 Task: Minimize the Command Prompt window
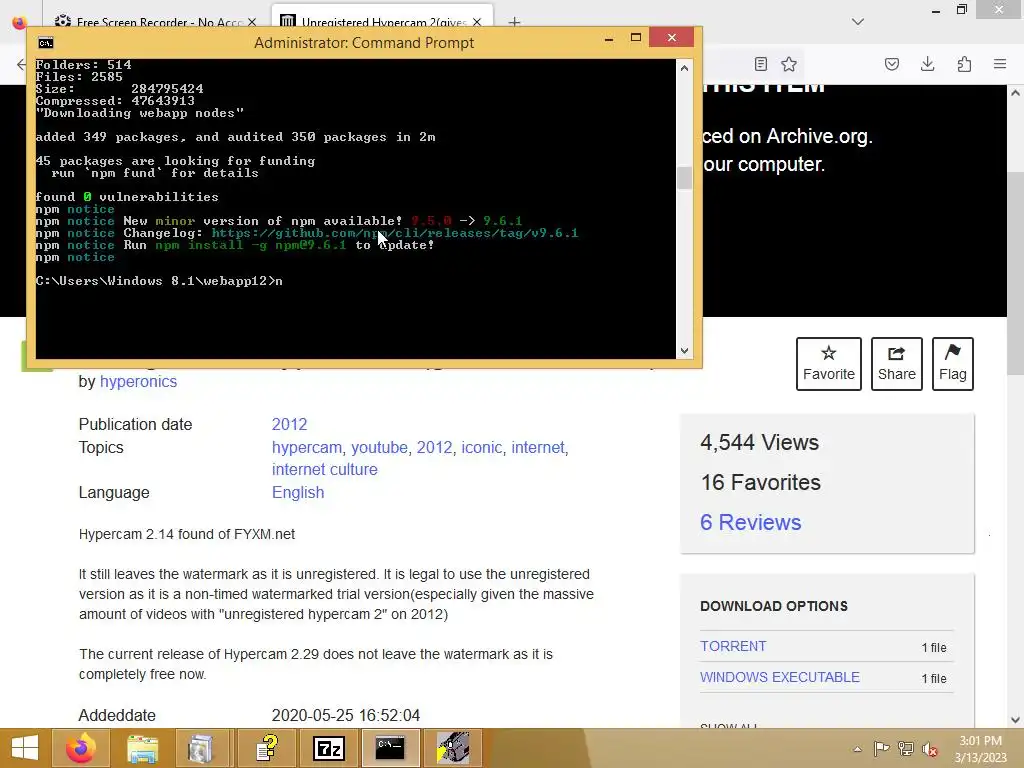(x=609, y=38)
